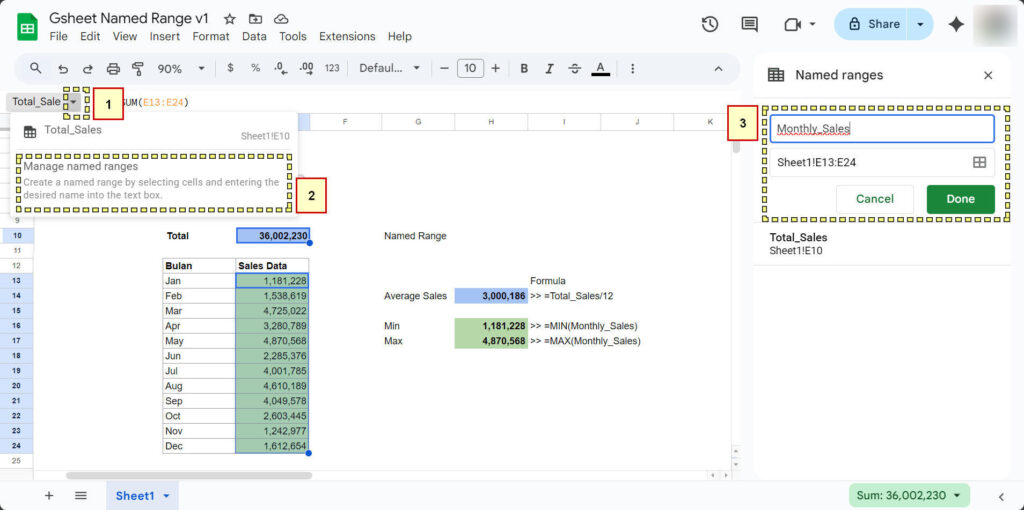Image resolution: width=1024 pixels, height=510 pixels.
Task: Open the View menu
Action: point(125,37)
